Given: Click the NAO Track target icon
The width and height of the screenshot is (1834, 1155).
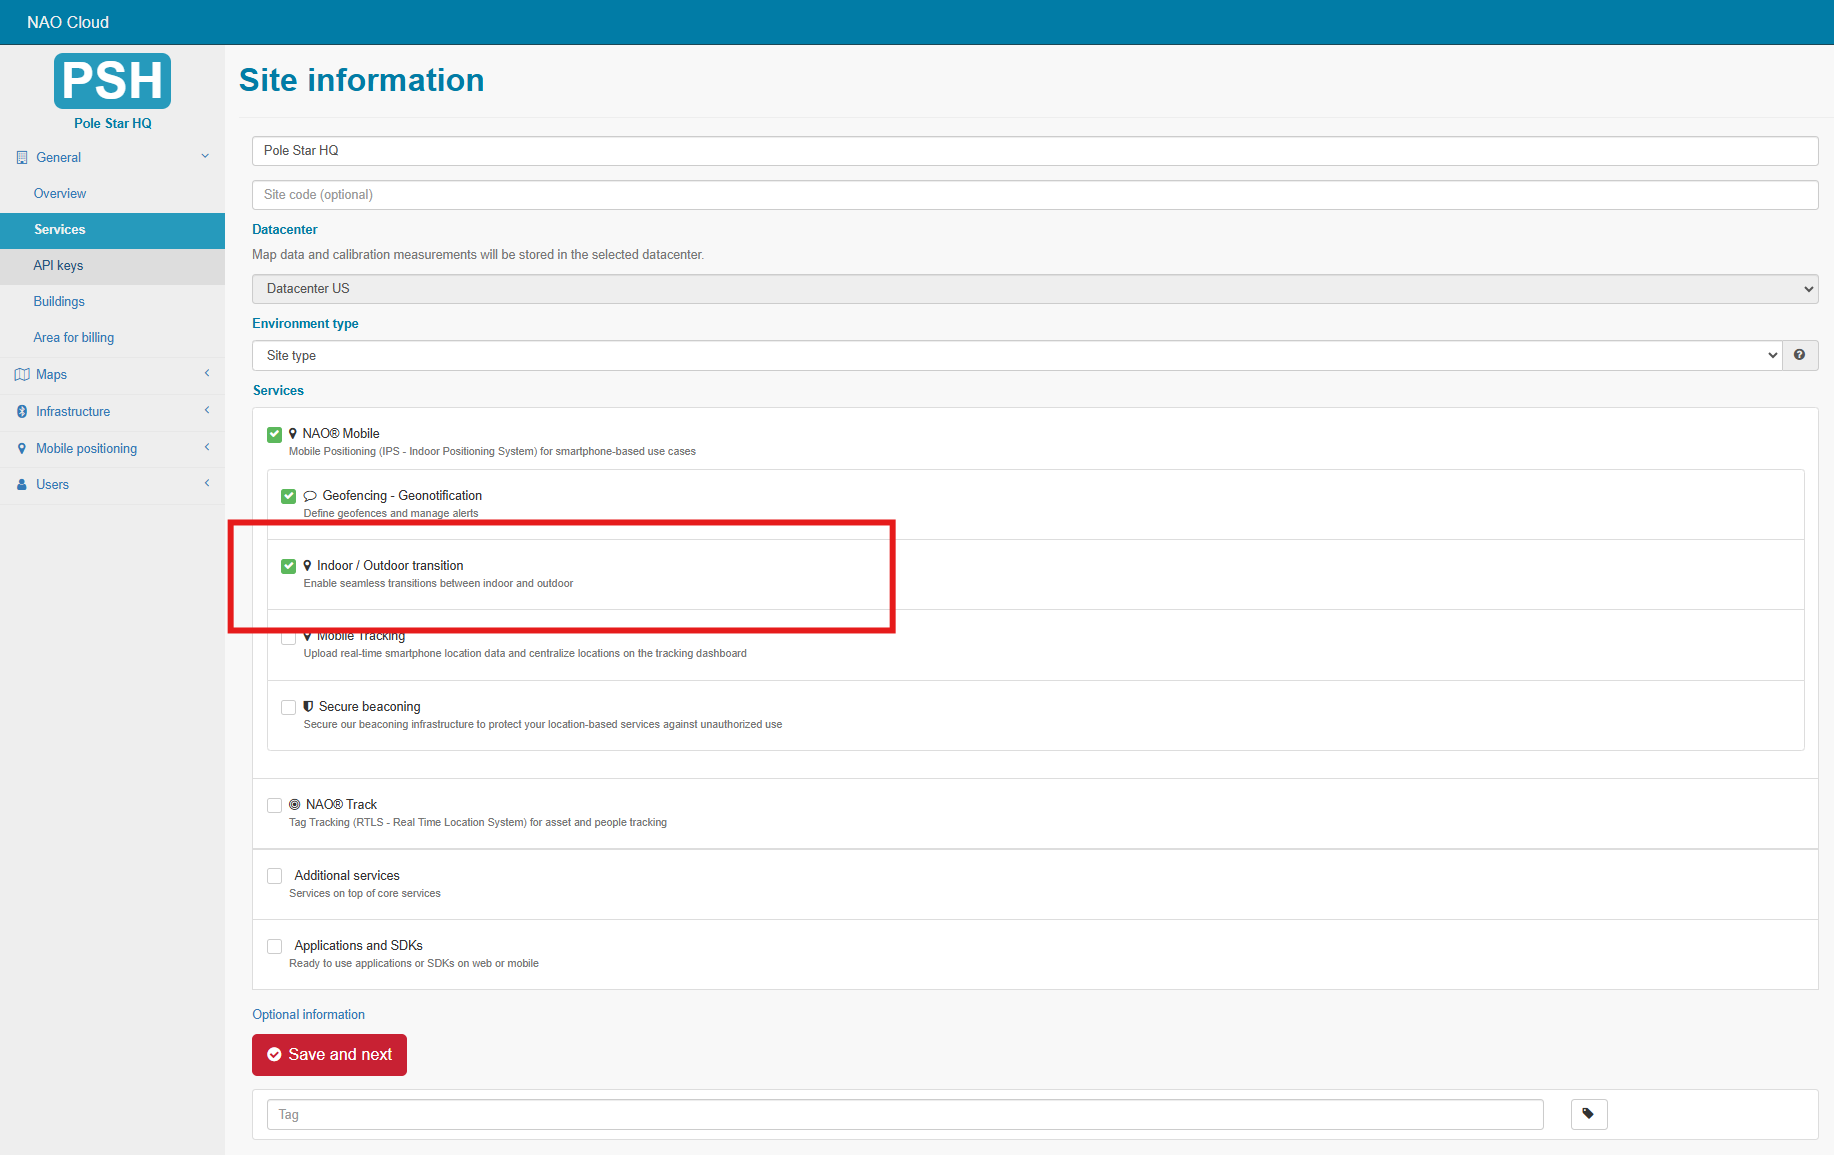Looking at the screenshot, I should [295, 804].
